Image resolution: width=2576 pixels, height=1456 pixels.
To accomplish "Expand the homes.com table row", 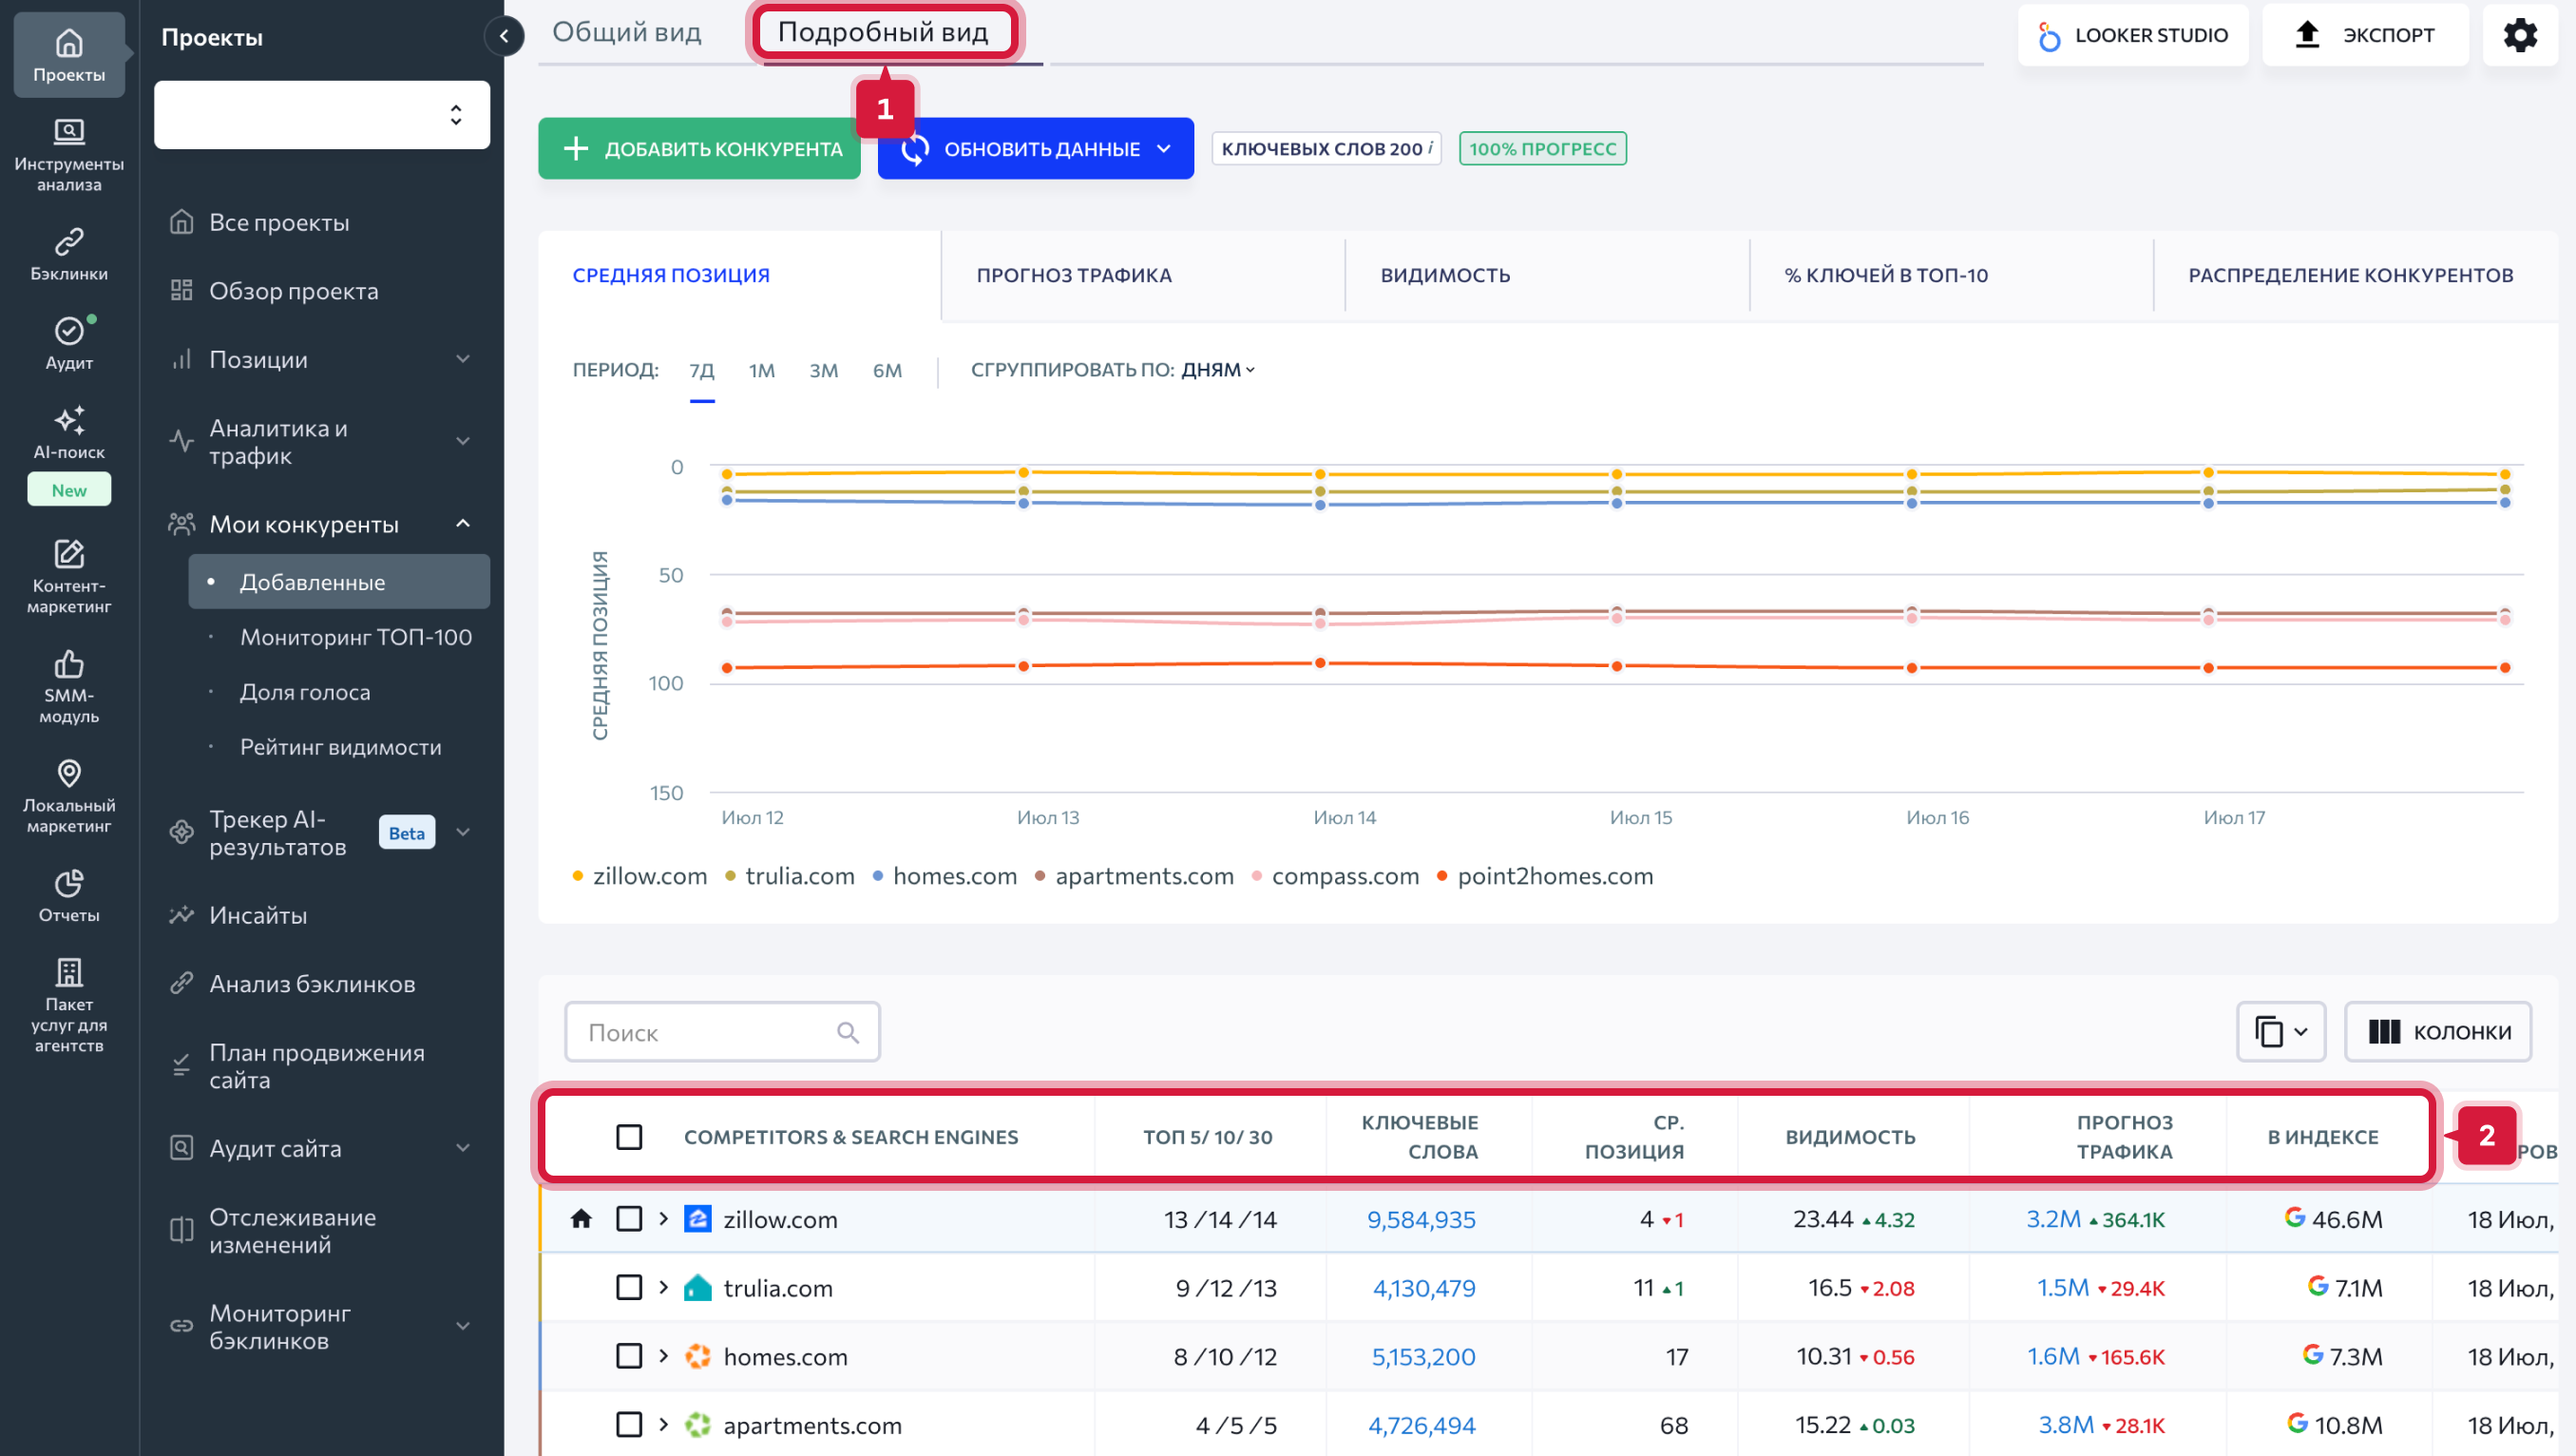I will (x=663, y=1356).
